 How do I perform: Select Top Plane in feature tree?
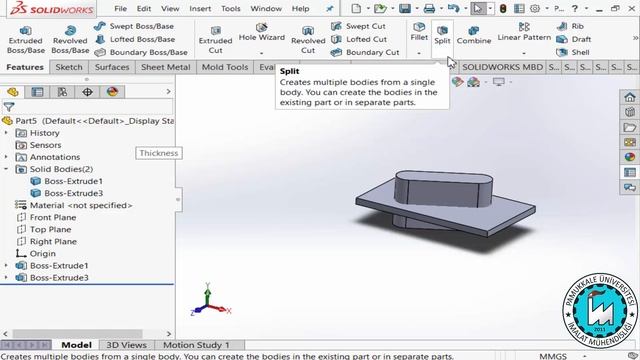[x=44, y=229]
